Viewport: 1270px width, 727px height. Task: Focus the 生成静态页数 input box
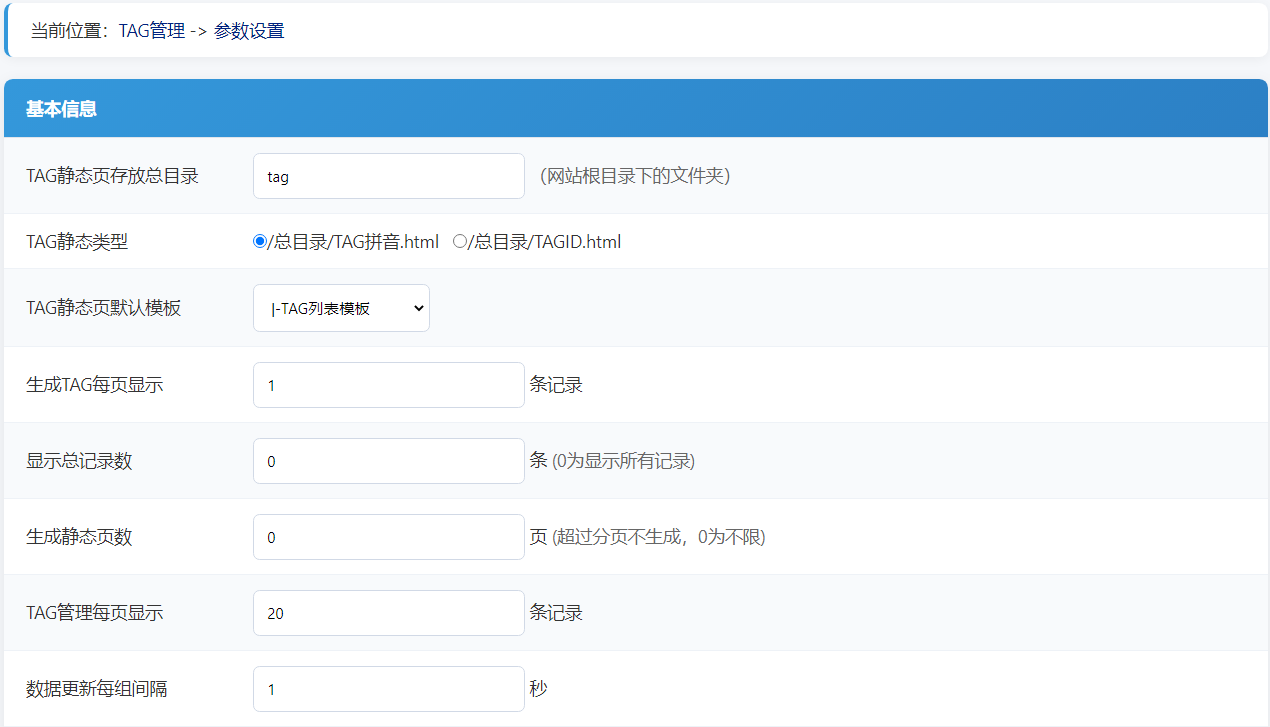[x=388, y=536]
